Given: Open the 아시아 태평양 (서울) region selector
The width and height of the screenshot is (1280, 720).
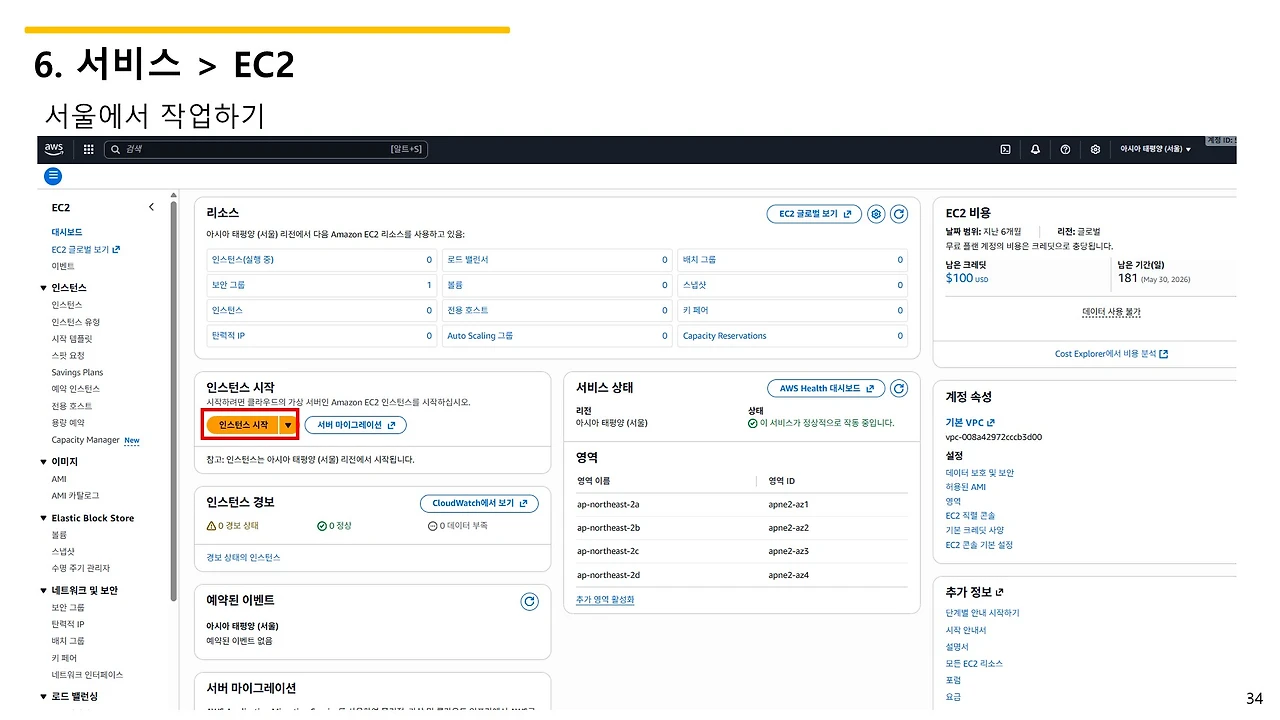Looking at the screenshot, I should pyautogui.click(x=1156, y=149).
